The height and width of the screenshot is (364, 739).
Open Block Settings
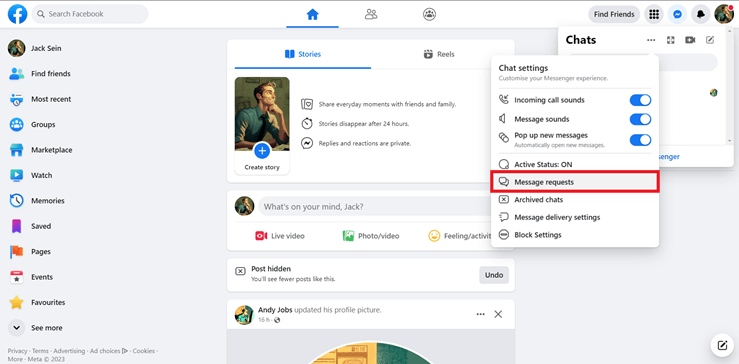point(575,235)
